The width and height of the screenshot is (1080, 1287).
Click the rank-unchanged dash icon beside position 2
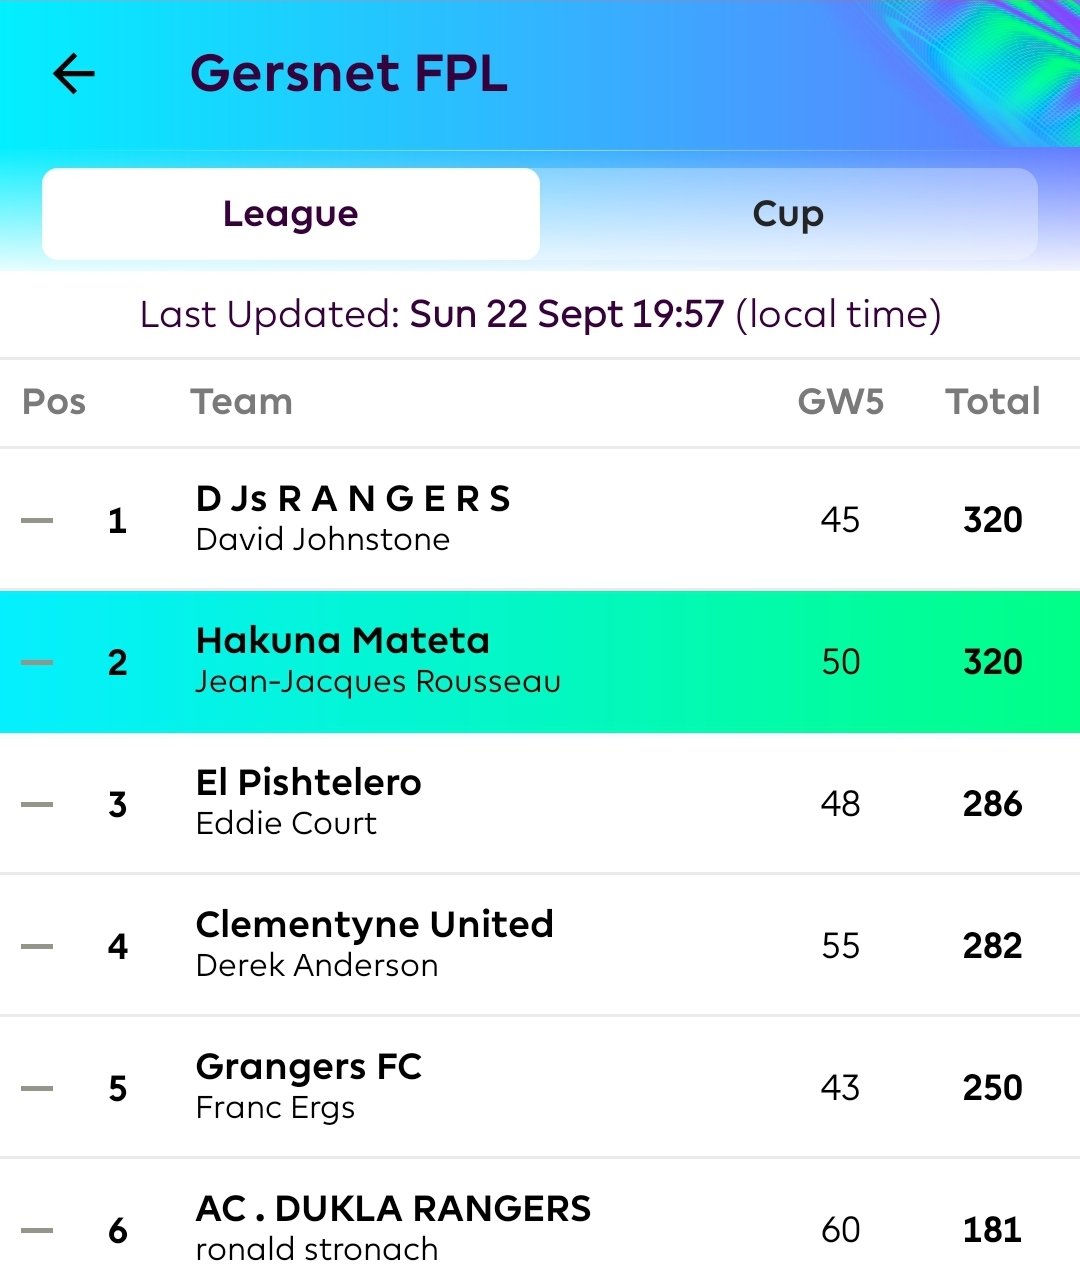(x=37, y=662)
